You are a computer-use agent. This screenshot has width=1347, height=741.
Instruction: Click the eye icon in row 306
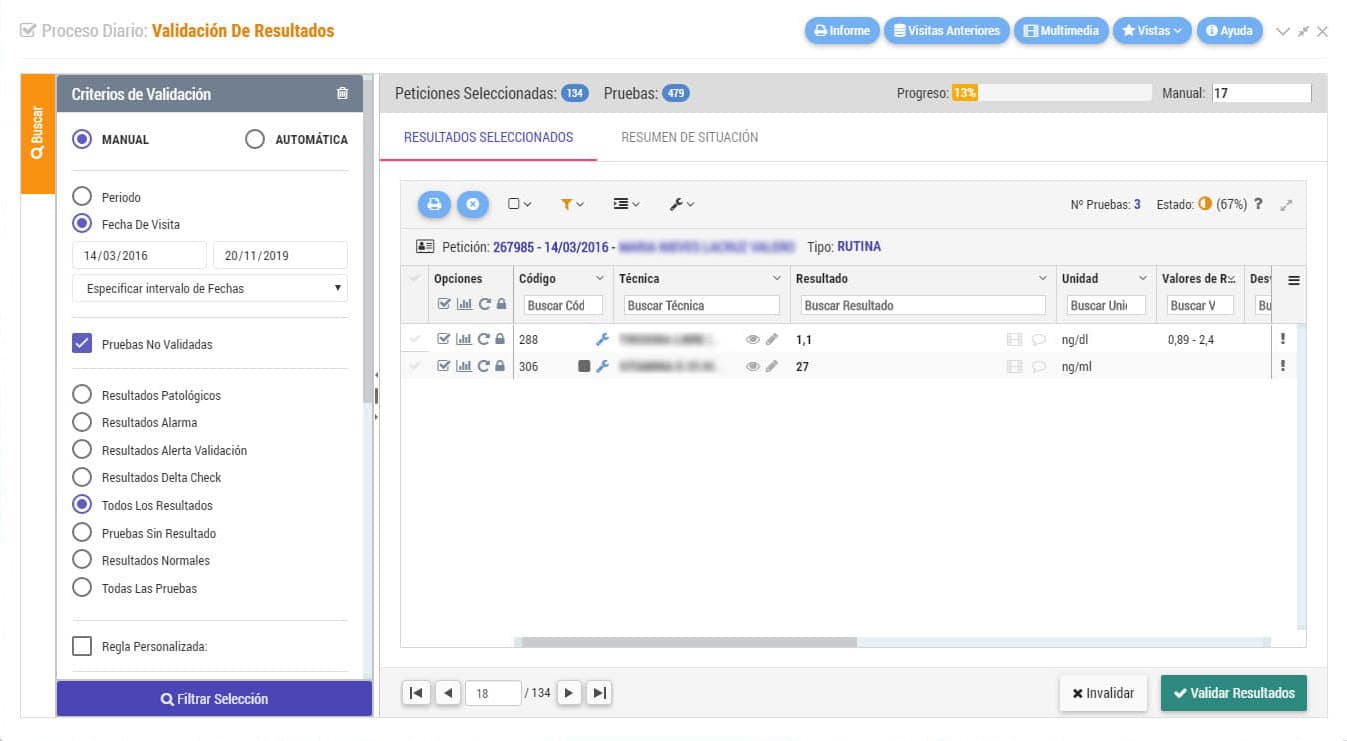click(x=753, y=367)
